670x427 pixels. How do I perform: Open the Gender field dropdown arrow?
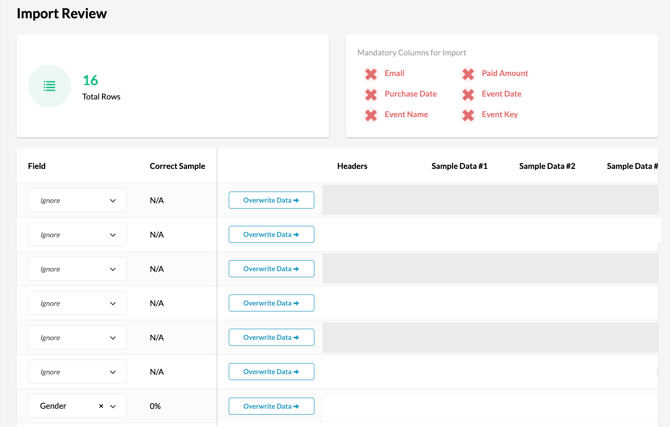tap(113, 406)
